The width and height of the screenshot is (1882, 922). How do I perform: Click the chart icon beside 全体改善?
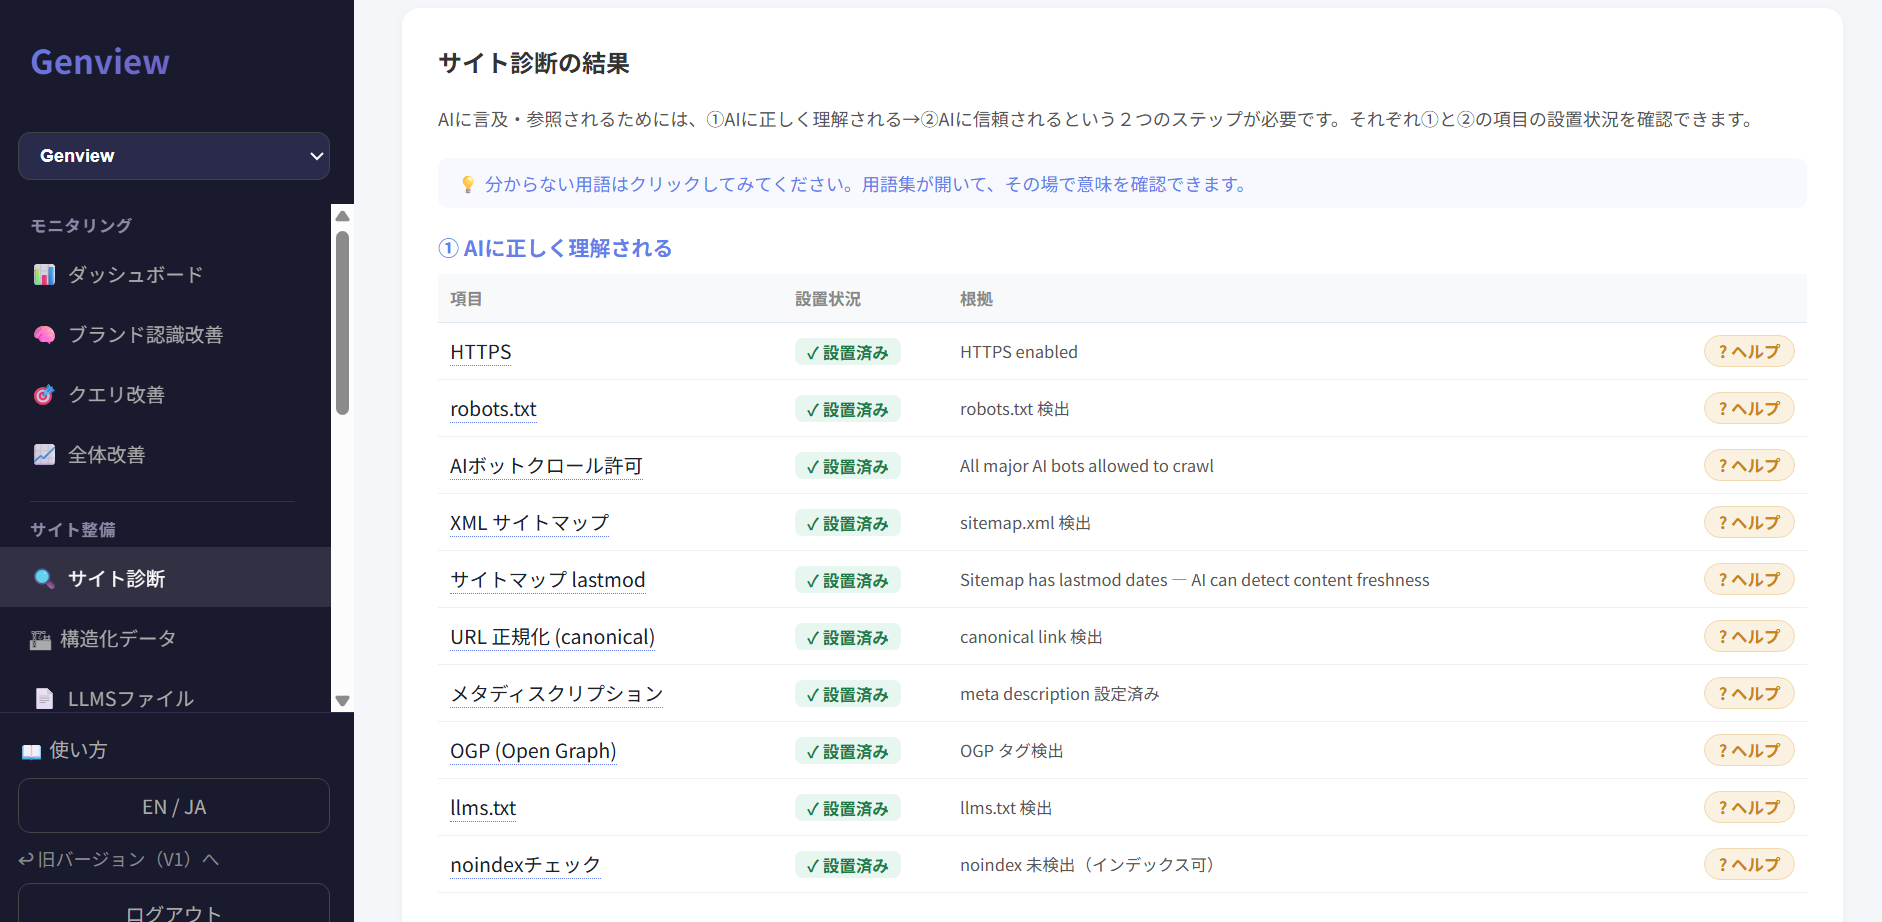44,455
